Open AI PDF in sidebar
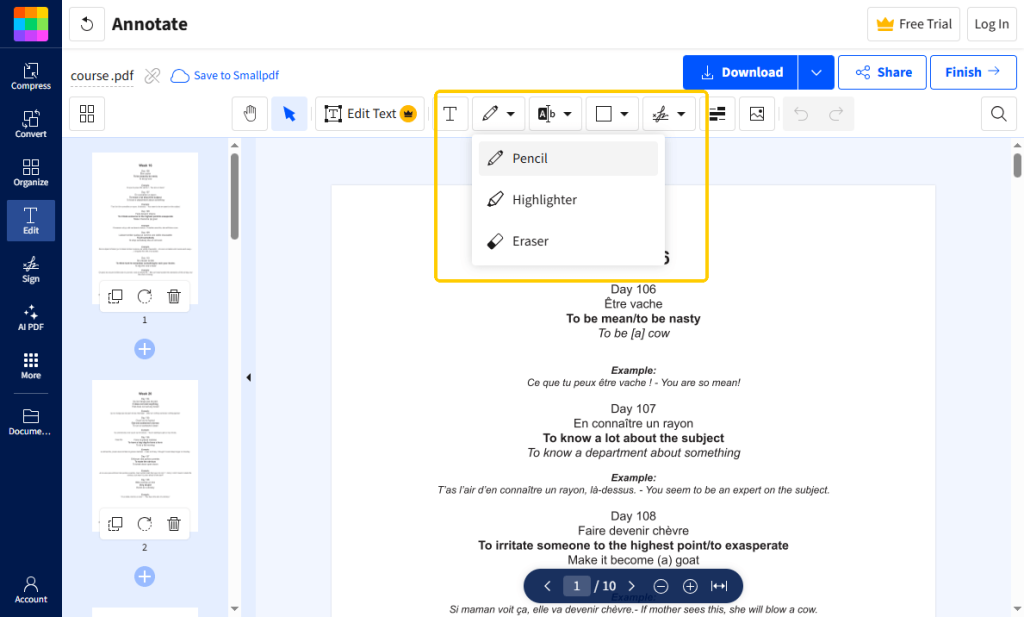Image resolution: width=1024 pixels, height=617 pixels. pyautogui.click(x=31, y=317)
